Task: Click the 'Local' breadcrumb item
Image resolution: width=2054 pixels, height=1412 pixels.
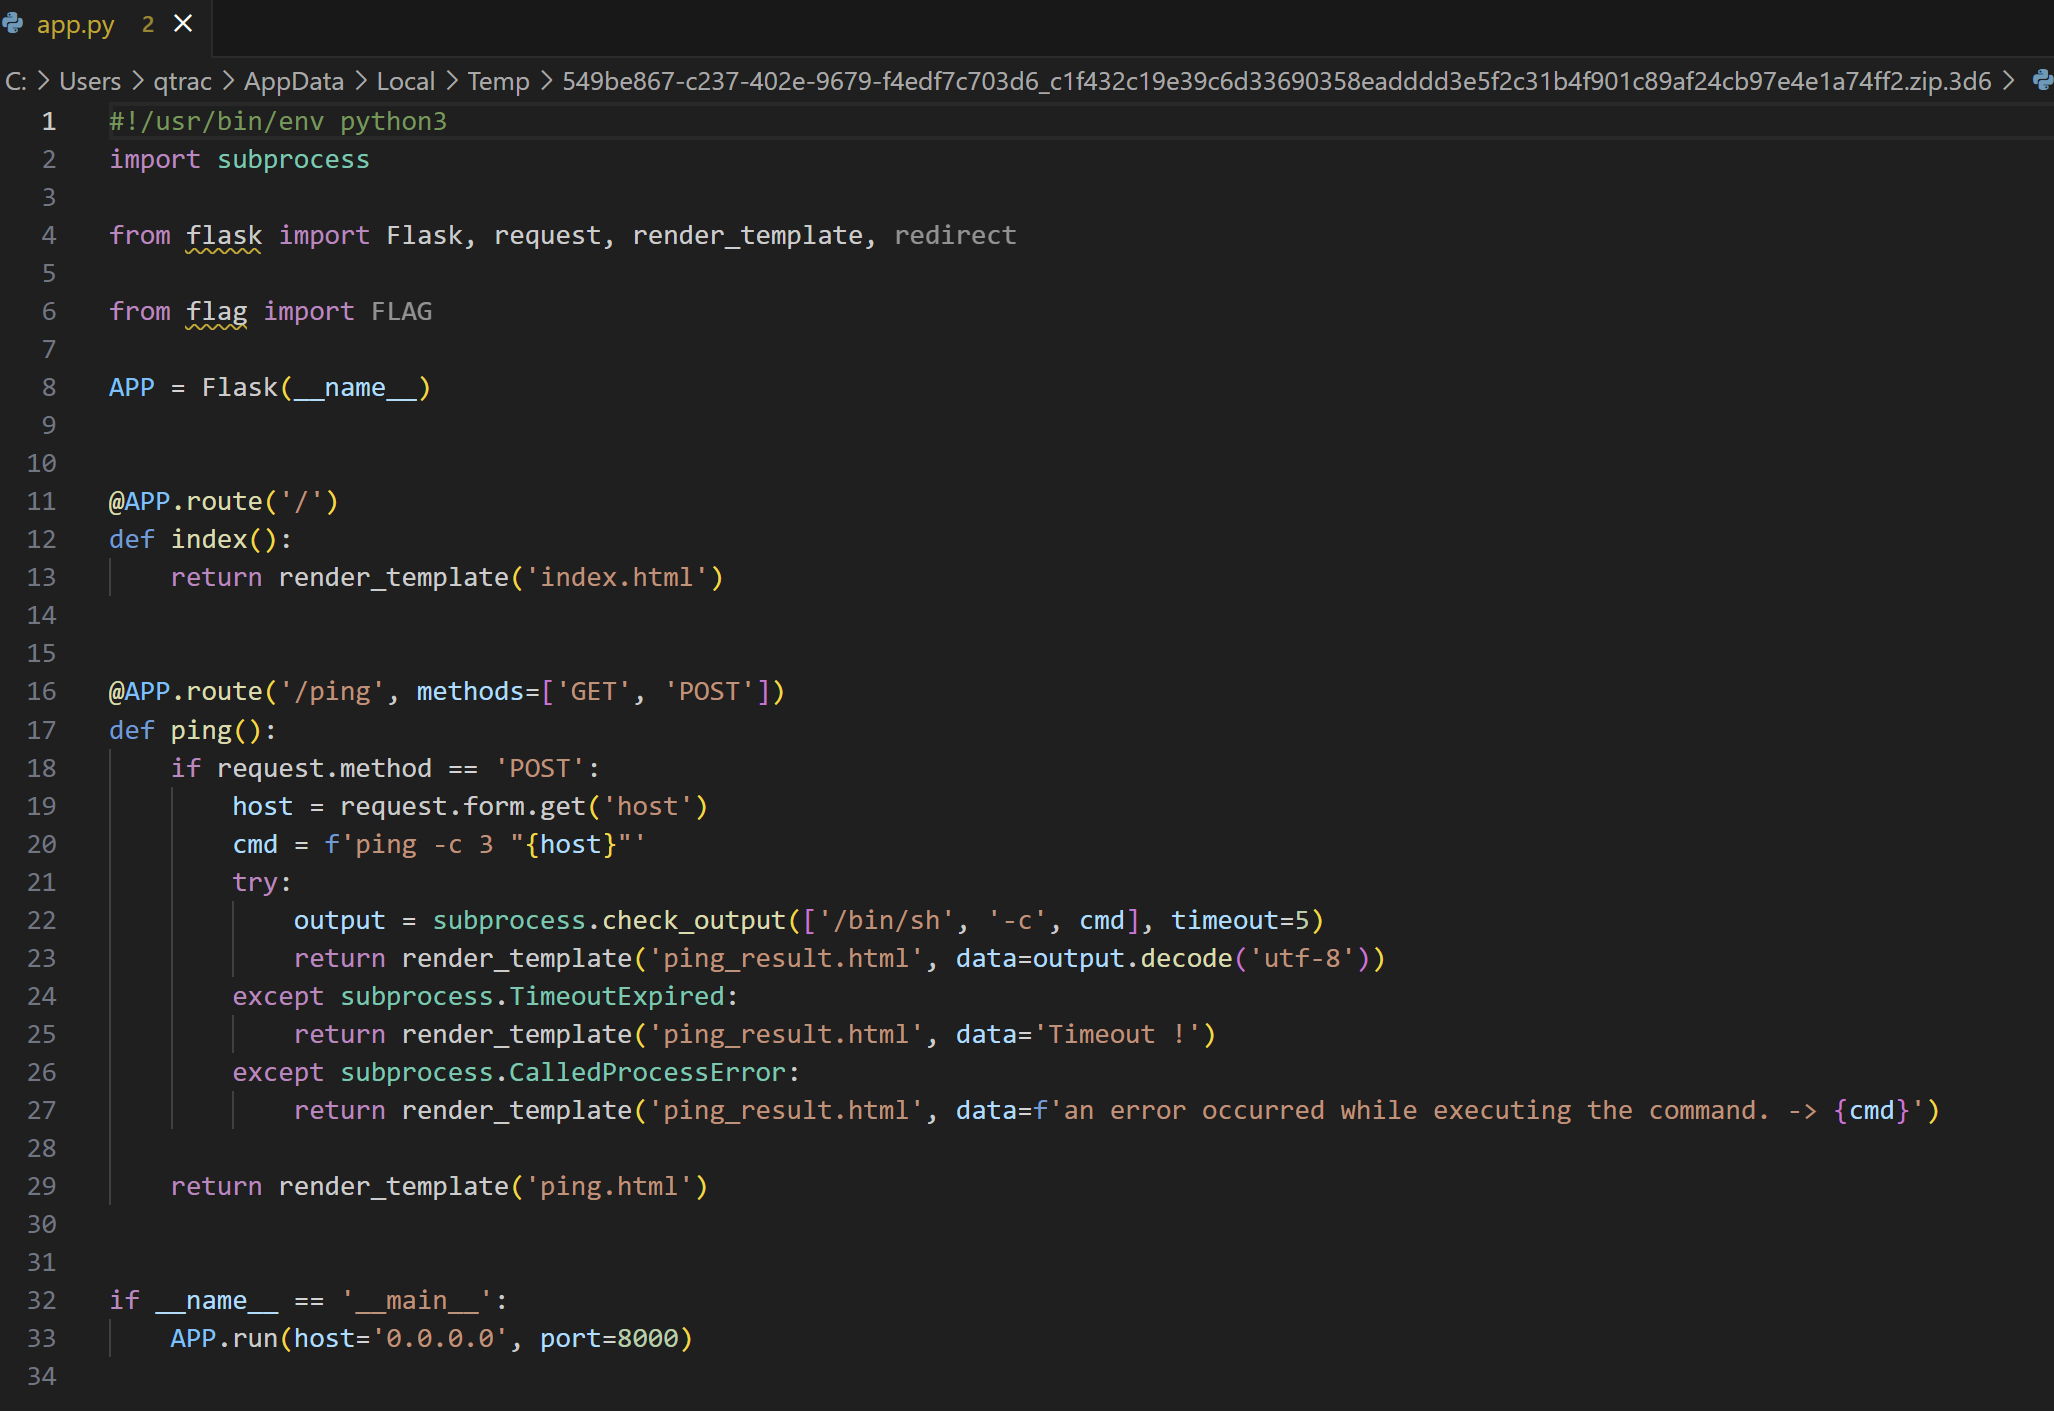Action: (405, 81)
